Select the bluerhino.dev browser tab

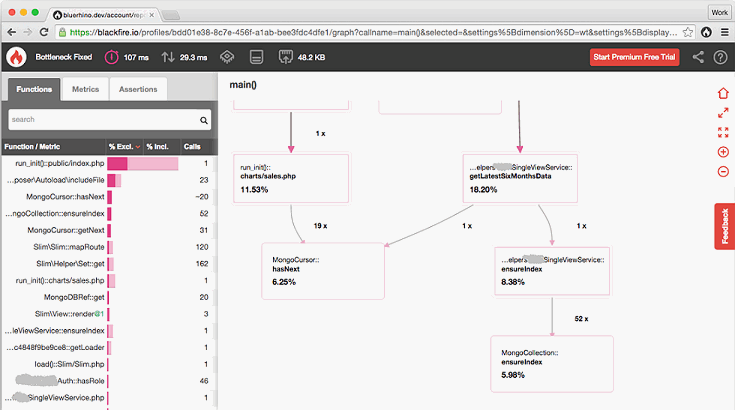click(103, 15)
